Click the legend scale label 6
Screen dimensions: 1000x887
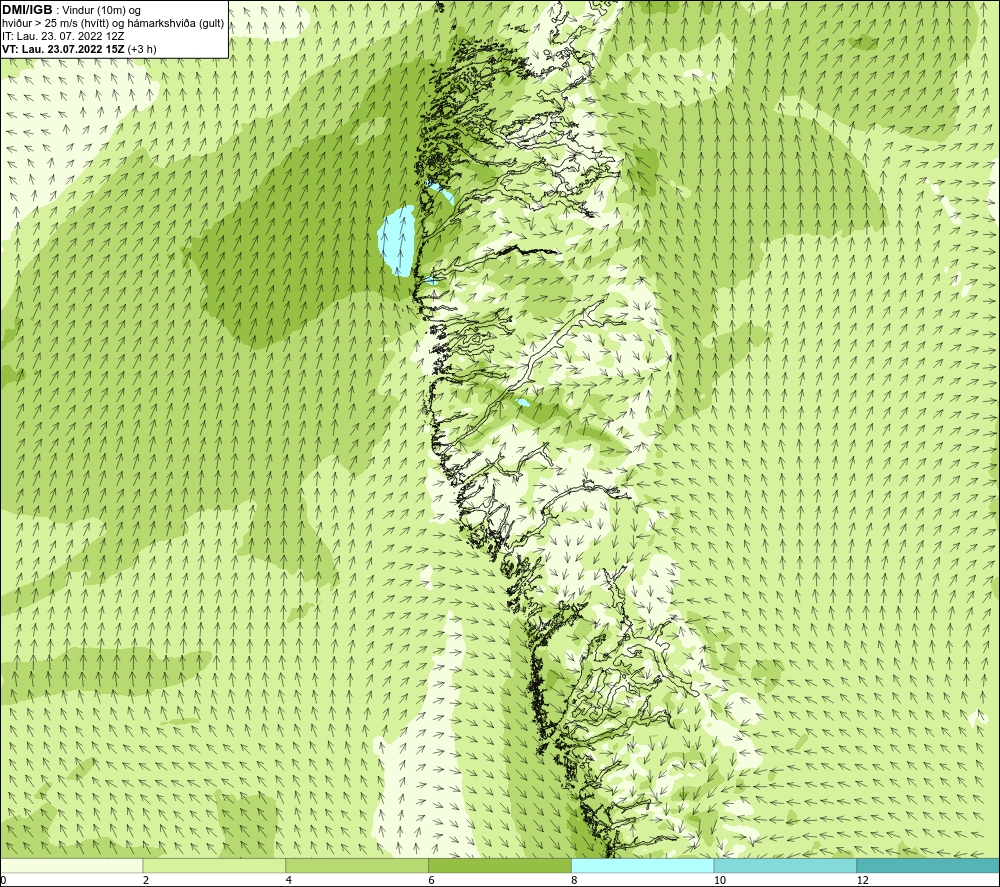pyautogui.click(x=431, y=881)
